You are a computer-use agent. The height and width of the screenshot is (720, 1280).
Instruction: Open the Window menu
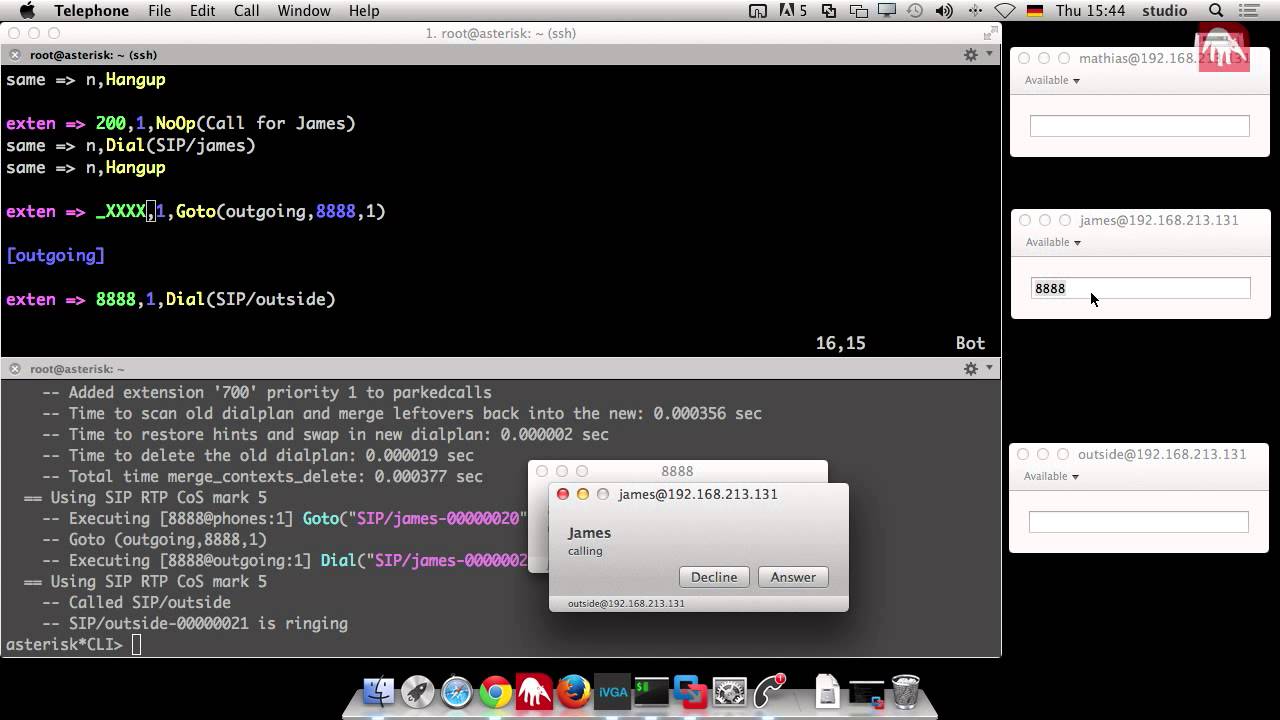pyautogui.click(x=304, y=11)
